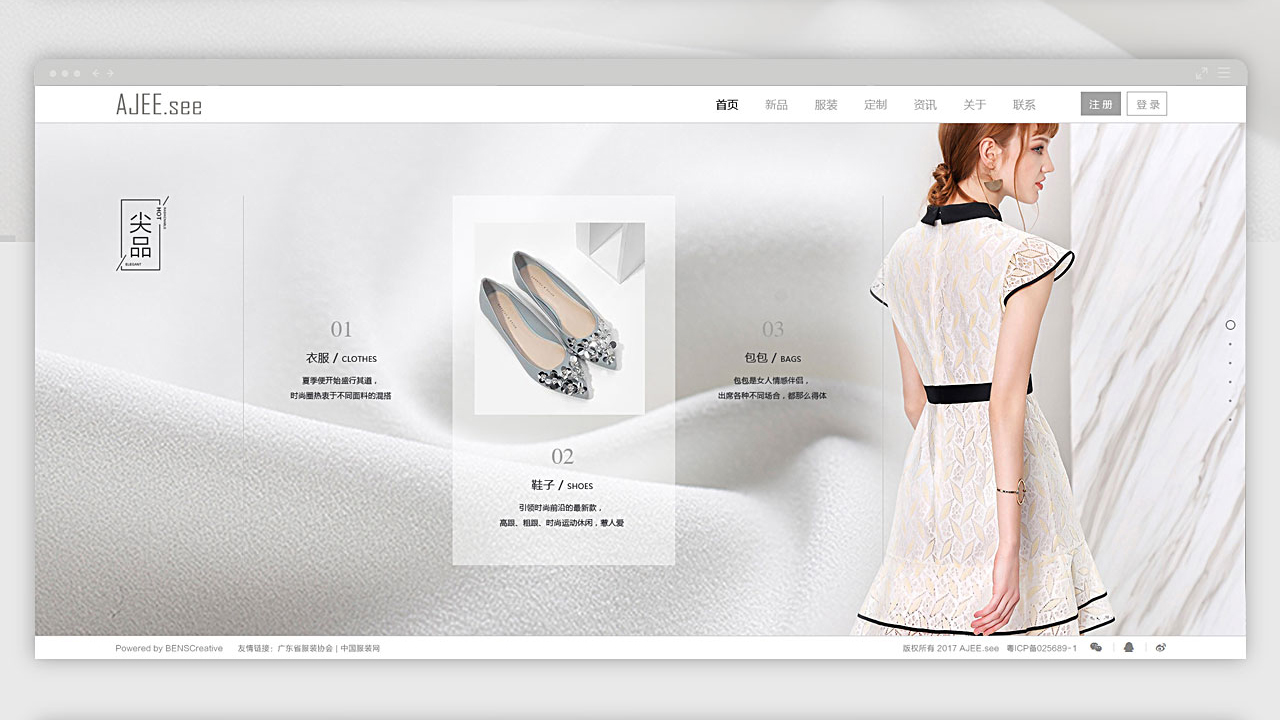Image resolution: width=1280 pixels, height=720 pixels.
Task: Open the Weibo icon in footer
Action: tap(1161, 648)
